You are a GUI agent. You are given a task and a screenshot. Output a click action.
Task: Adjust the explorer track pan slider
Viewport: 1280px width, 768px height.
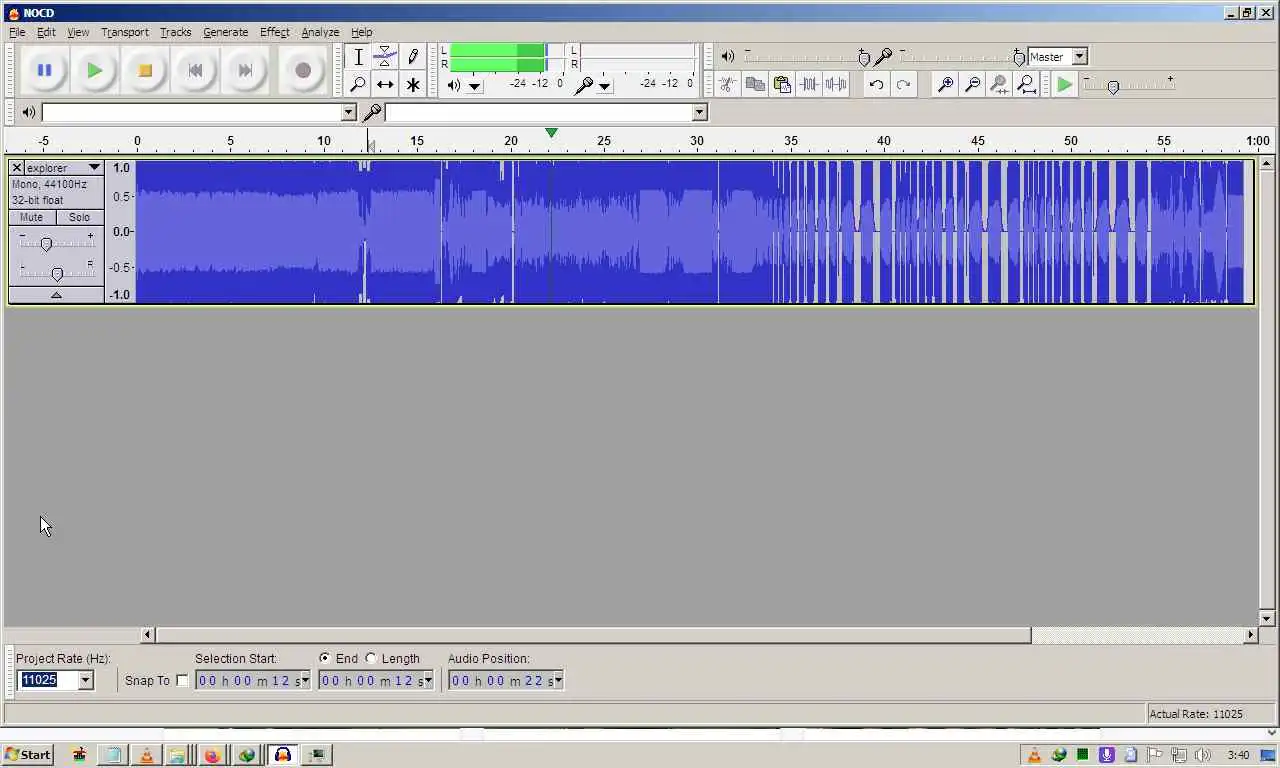tap(57, 273)
